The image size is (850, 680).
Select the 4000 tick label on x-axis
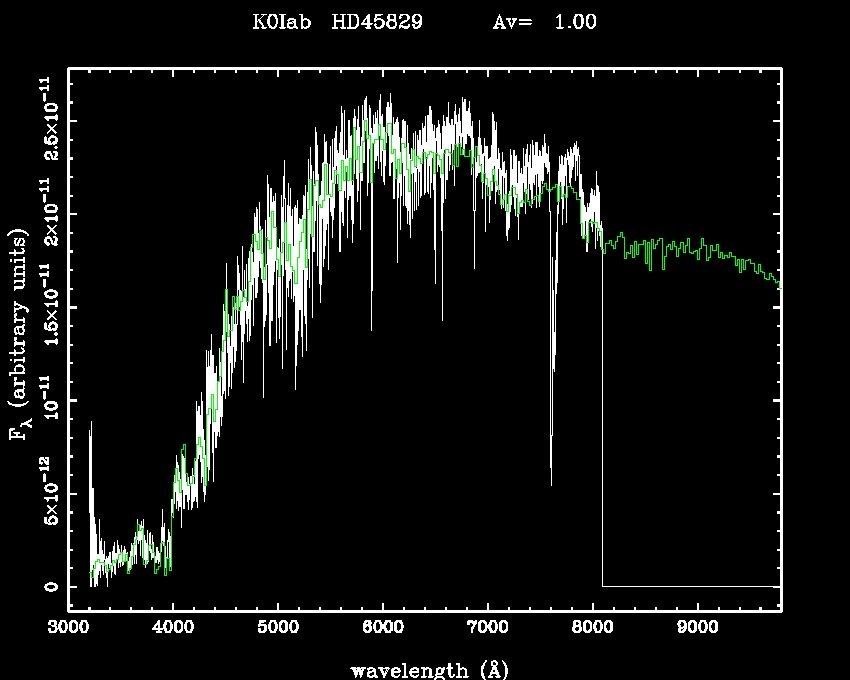pyautogui.click(x=173, y=629)
